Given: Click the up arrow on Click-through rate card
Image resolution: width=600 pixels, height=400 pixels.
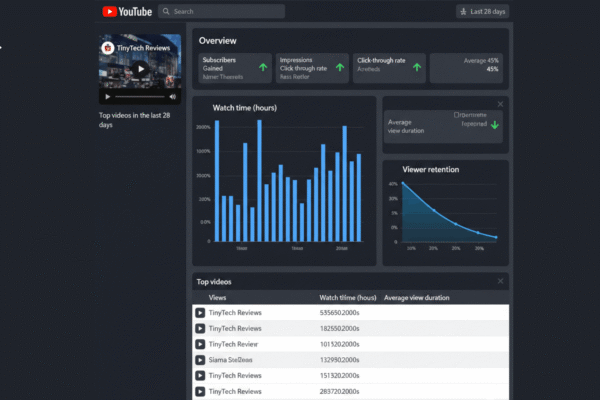Looking at the screenshot, I should pos(417,67).
